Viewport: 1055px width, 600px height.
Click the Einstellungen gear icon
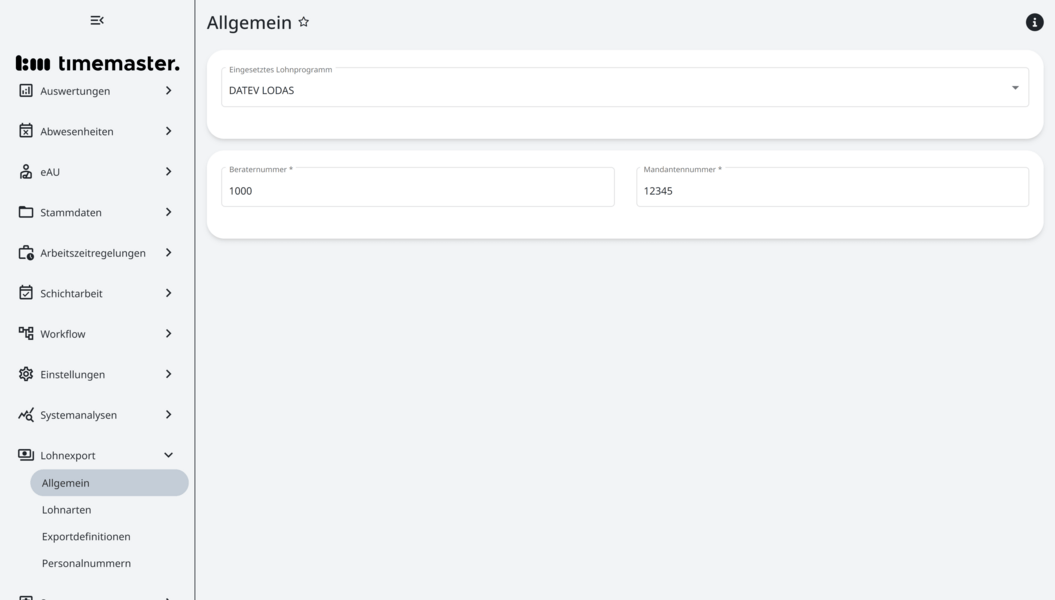26,374
